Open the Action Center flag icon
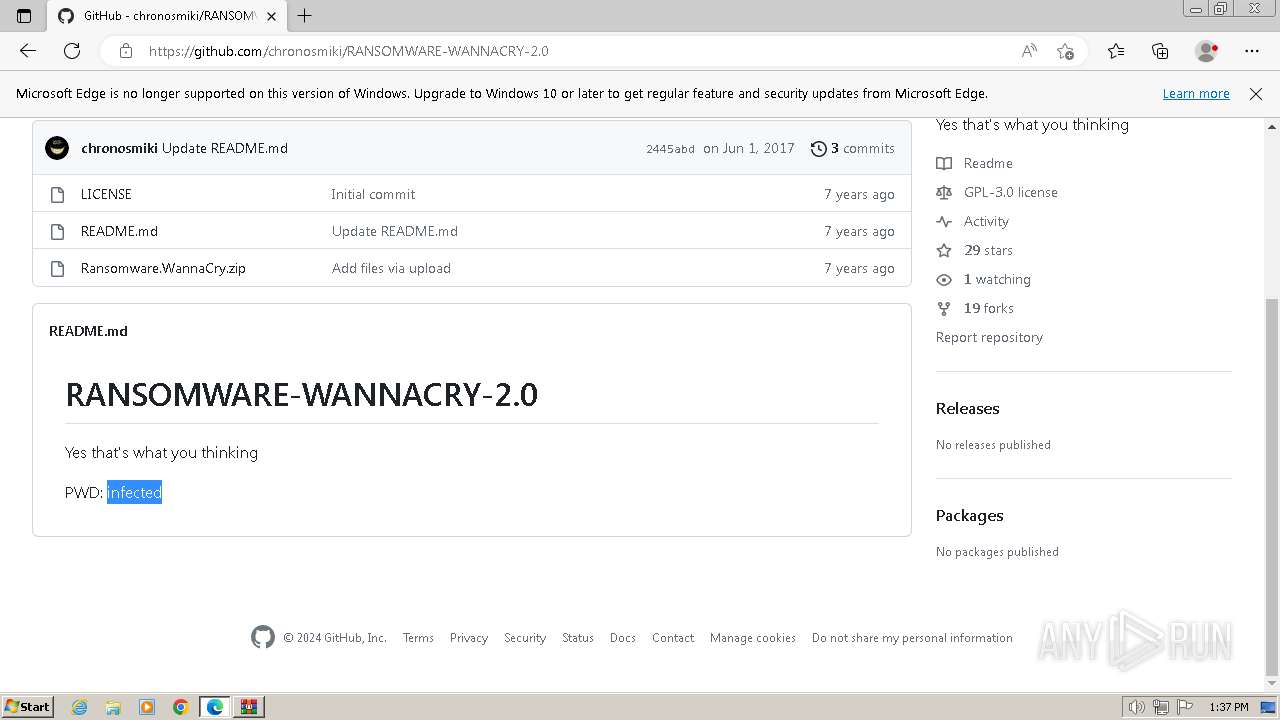This screenshot has height=720, width=1280. [1183, 707]
